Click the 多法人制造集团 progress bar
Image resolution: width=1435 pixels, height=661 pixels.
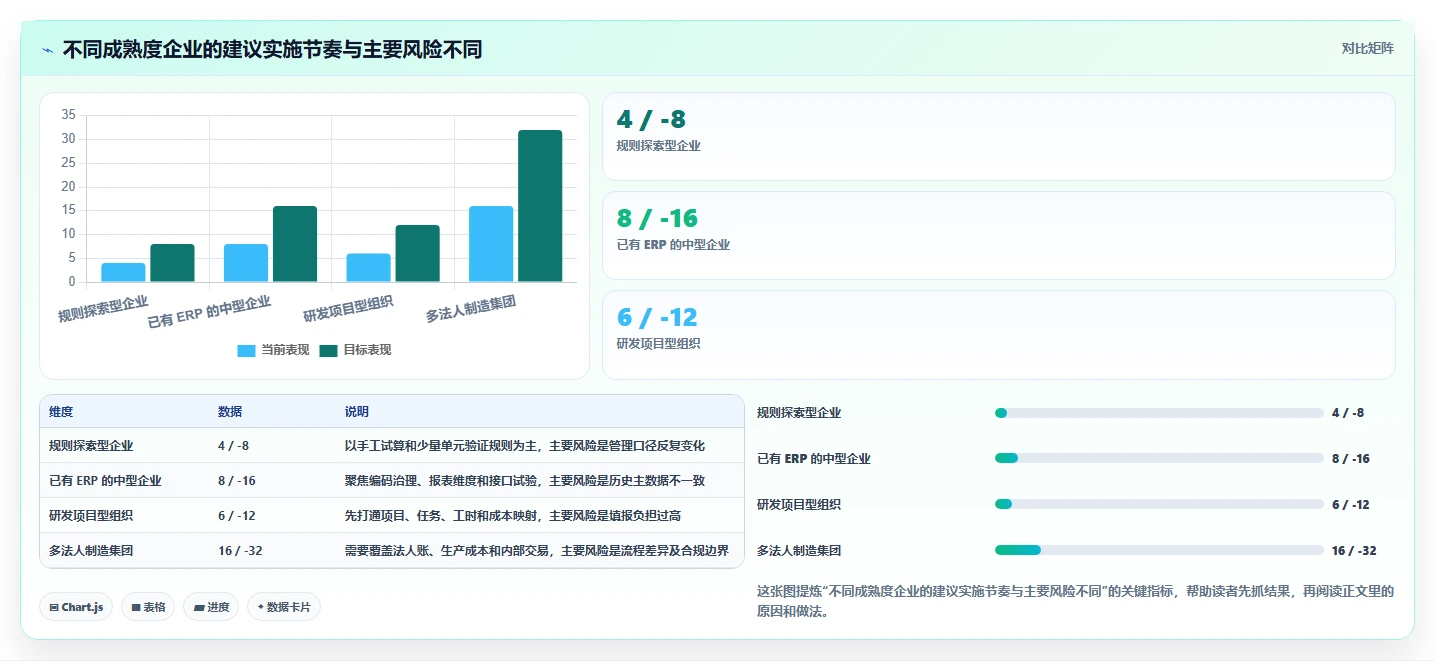coord(1159,551)
